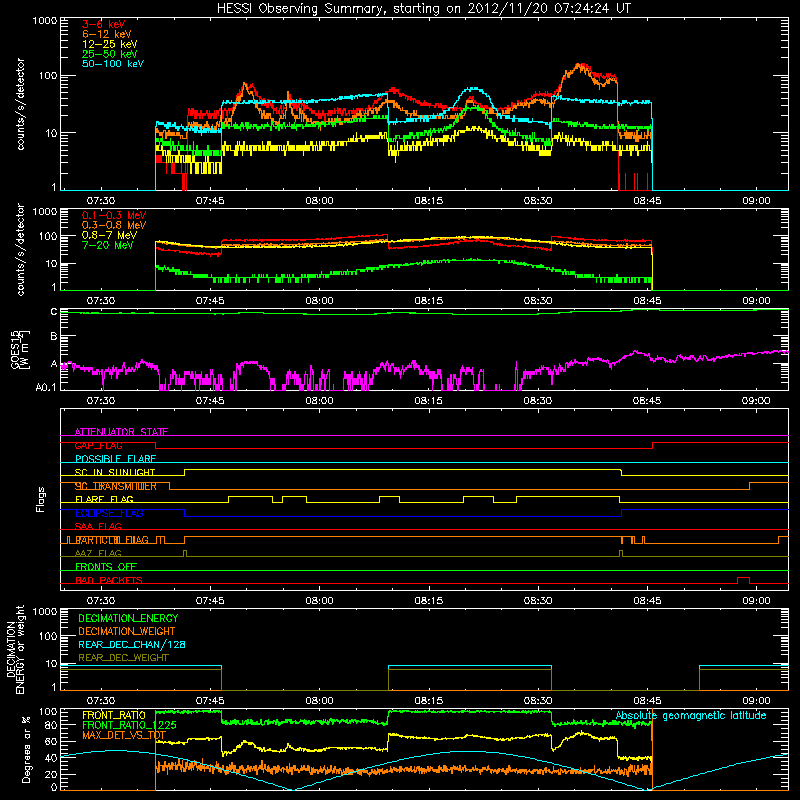This screenshot has width=800, height=800.
Task: Click 08:15 time tick under the MeV panel
Action: click(429, 301)
